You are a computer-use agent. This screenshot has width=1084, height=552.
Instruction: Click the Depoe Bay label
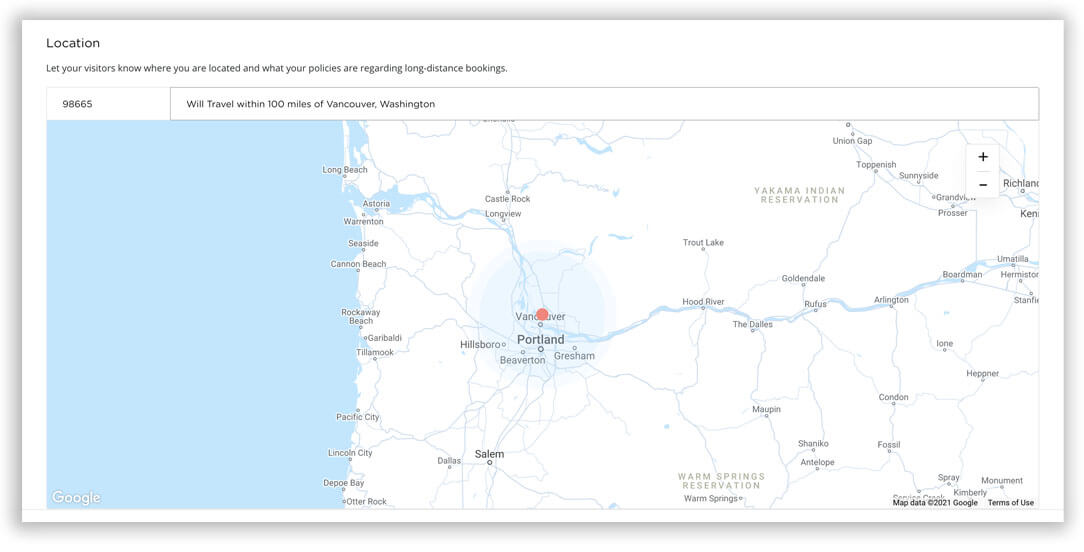click(x=344, y=483)
